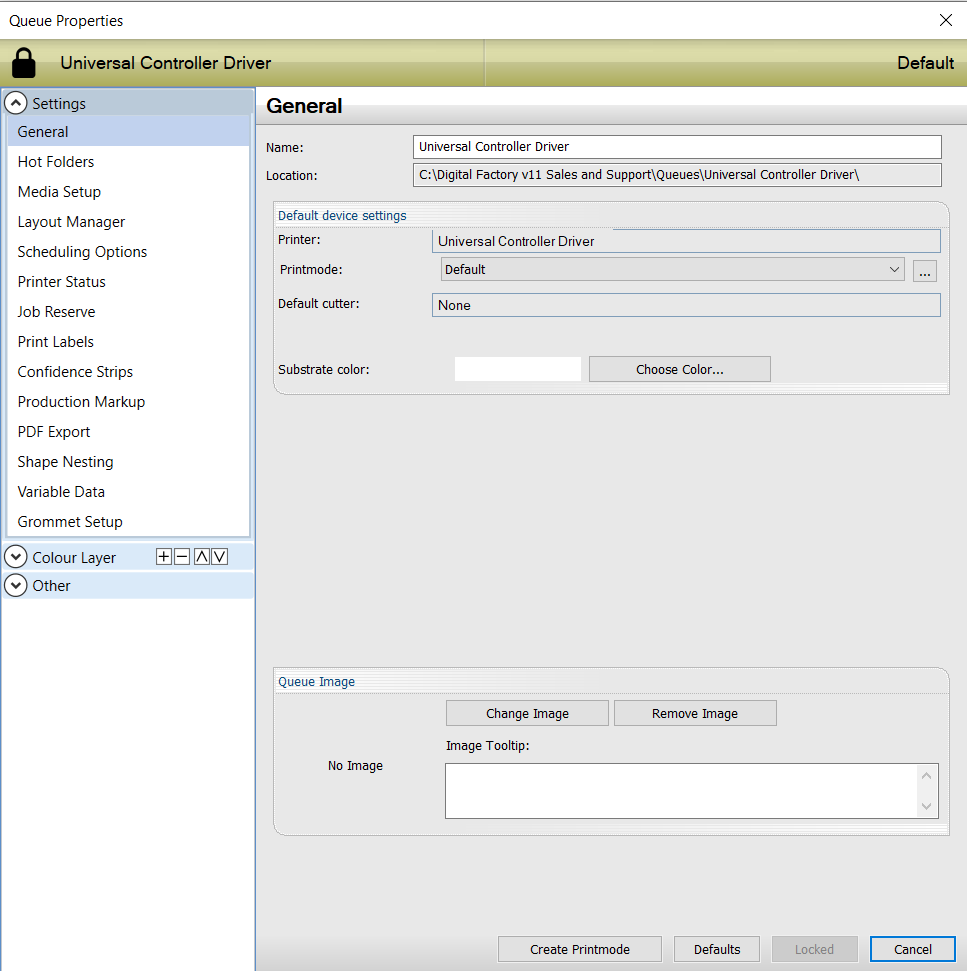The height and width of the screenshot is (971, 967).
Task: Click into the Name text field
Action: [677, 147]
